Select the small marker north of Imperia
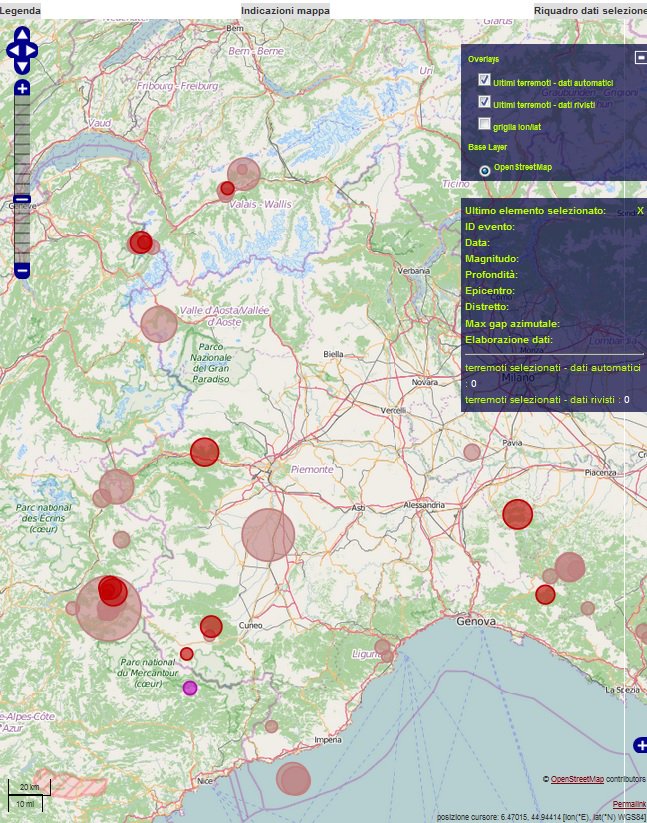647x823 pixels. 271,726
